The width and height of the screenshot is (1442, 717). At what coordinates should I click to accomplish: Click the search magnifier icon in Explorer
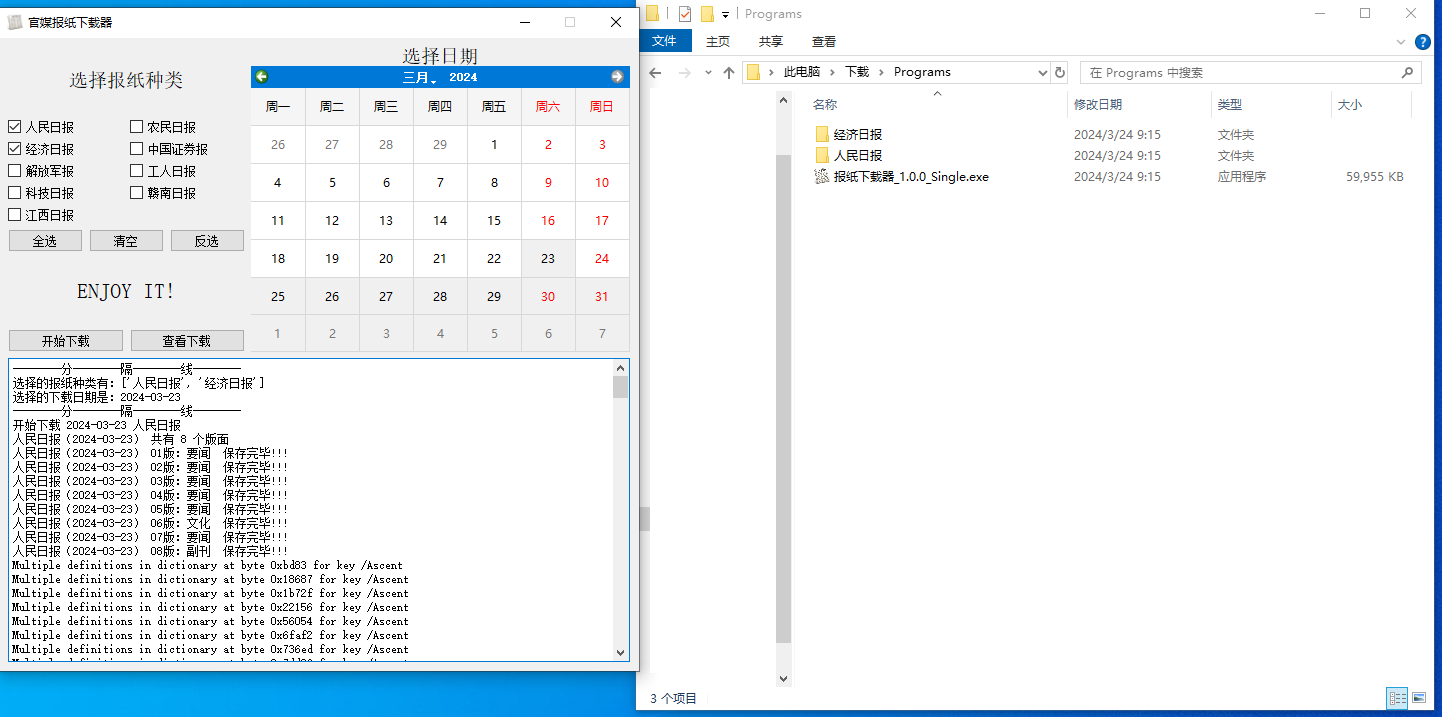point(1407,72)
